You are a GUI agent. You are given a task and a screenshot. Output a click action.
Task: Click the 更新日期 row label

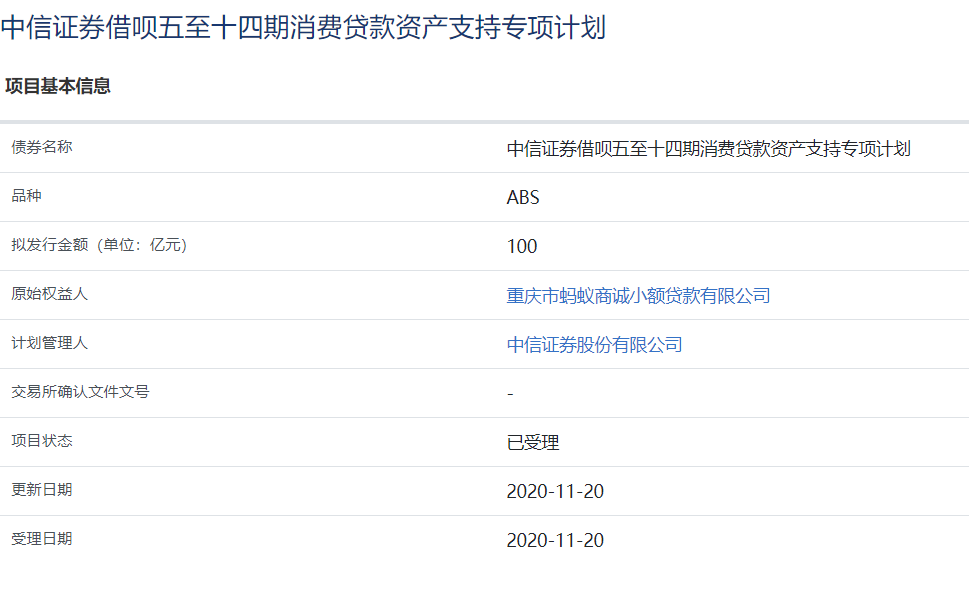point(42,490)
